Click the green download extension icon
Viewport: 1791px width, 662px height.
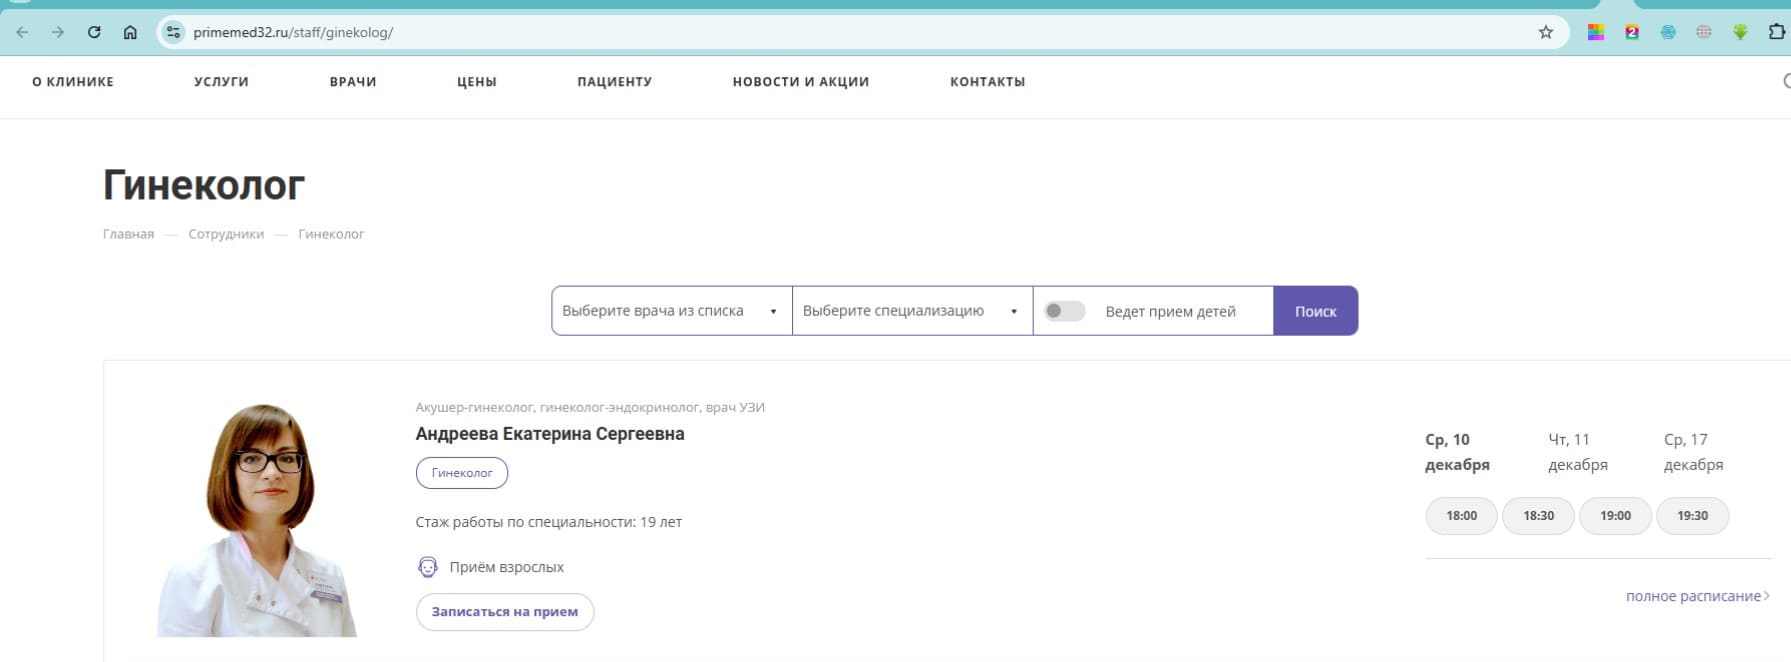[x=1740, y=32]
